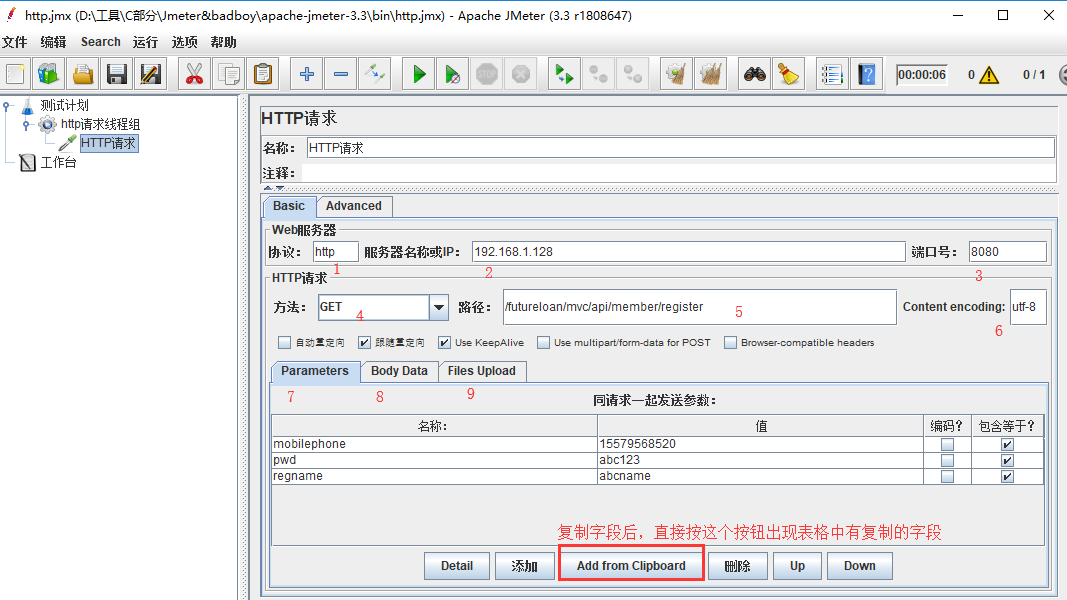The height and width of the screenshot is (600, 1067).
Task: Click Start no pauses icon
Action: point(453,74)
